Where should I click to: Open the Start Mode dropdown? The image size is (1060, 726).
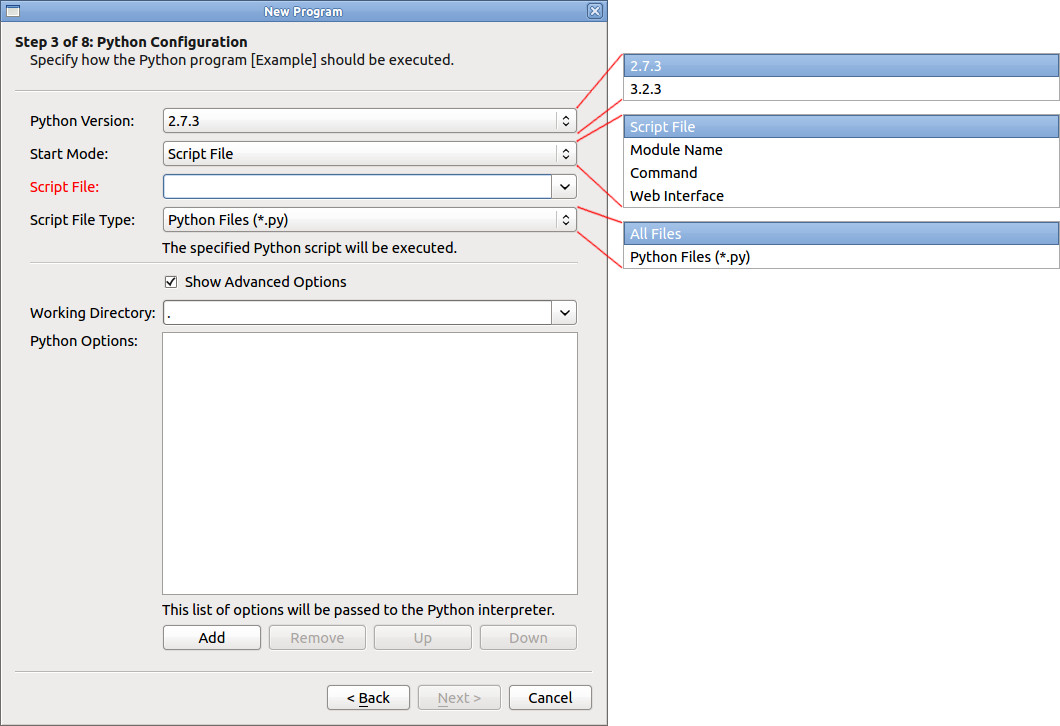(370, 154)
